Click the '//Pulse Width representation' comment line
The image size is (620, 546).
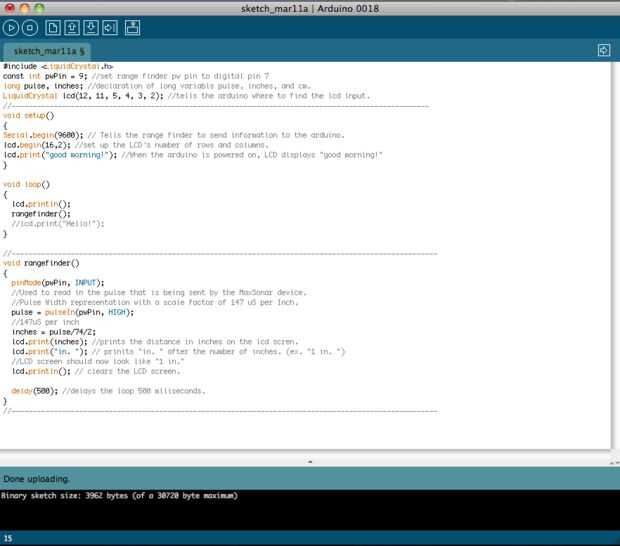[155, 302]
